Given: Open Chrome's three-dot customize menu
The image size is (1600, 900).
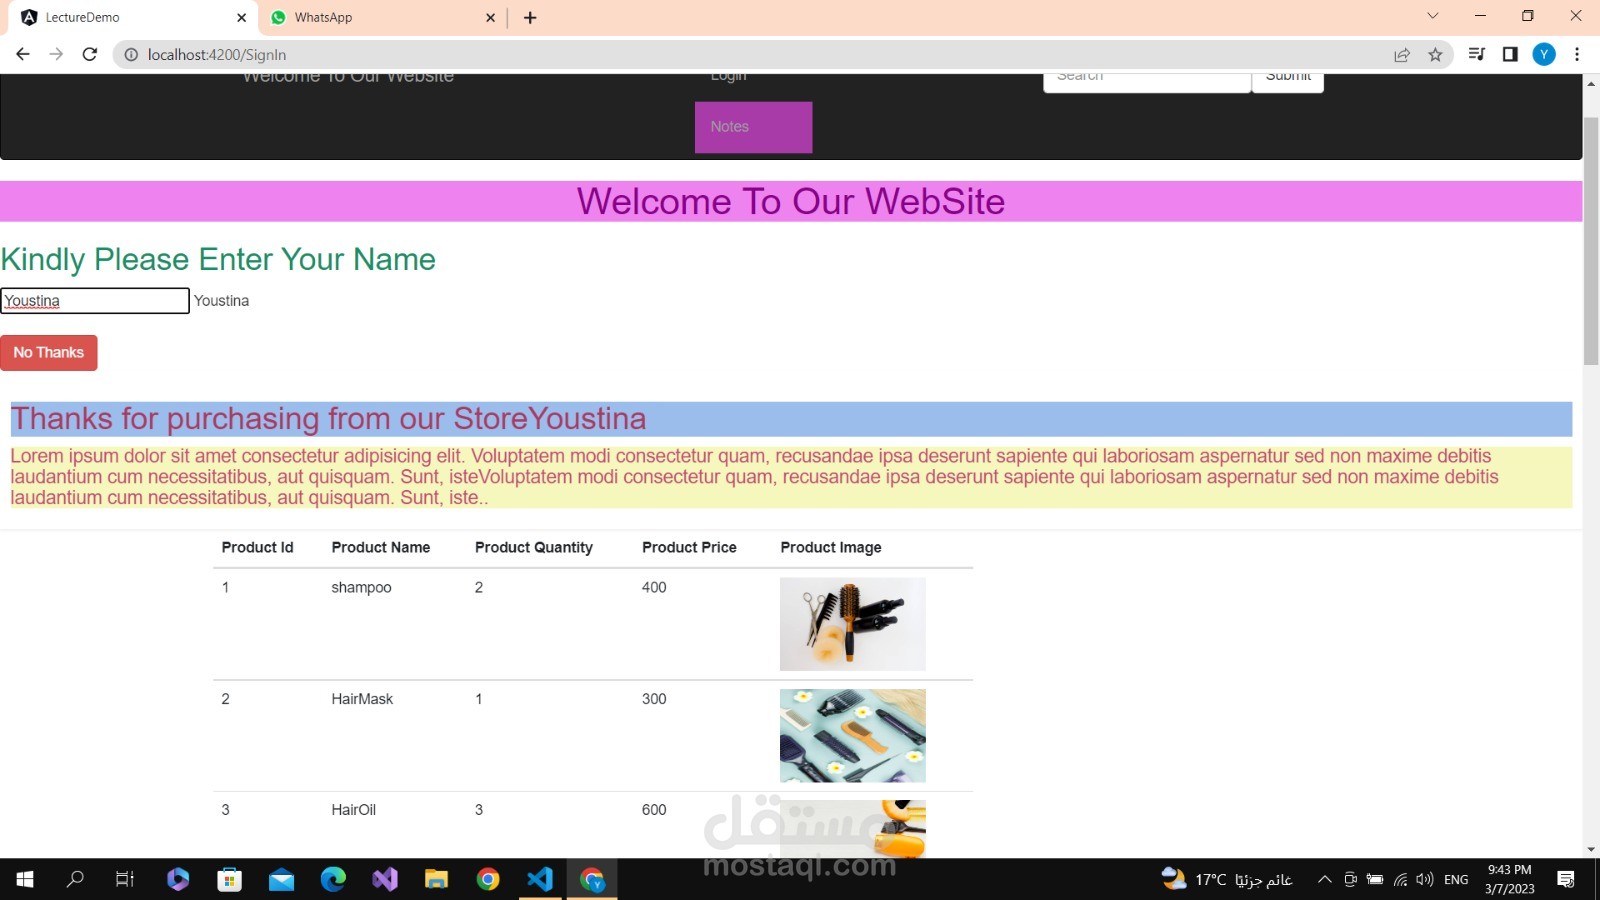Looking at the screenshot, I should pyautogui.click(x=1578, y=54).
